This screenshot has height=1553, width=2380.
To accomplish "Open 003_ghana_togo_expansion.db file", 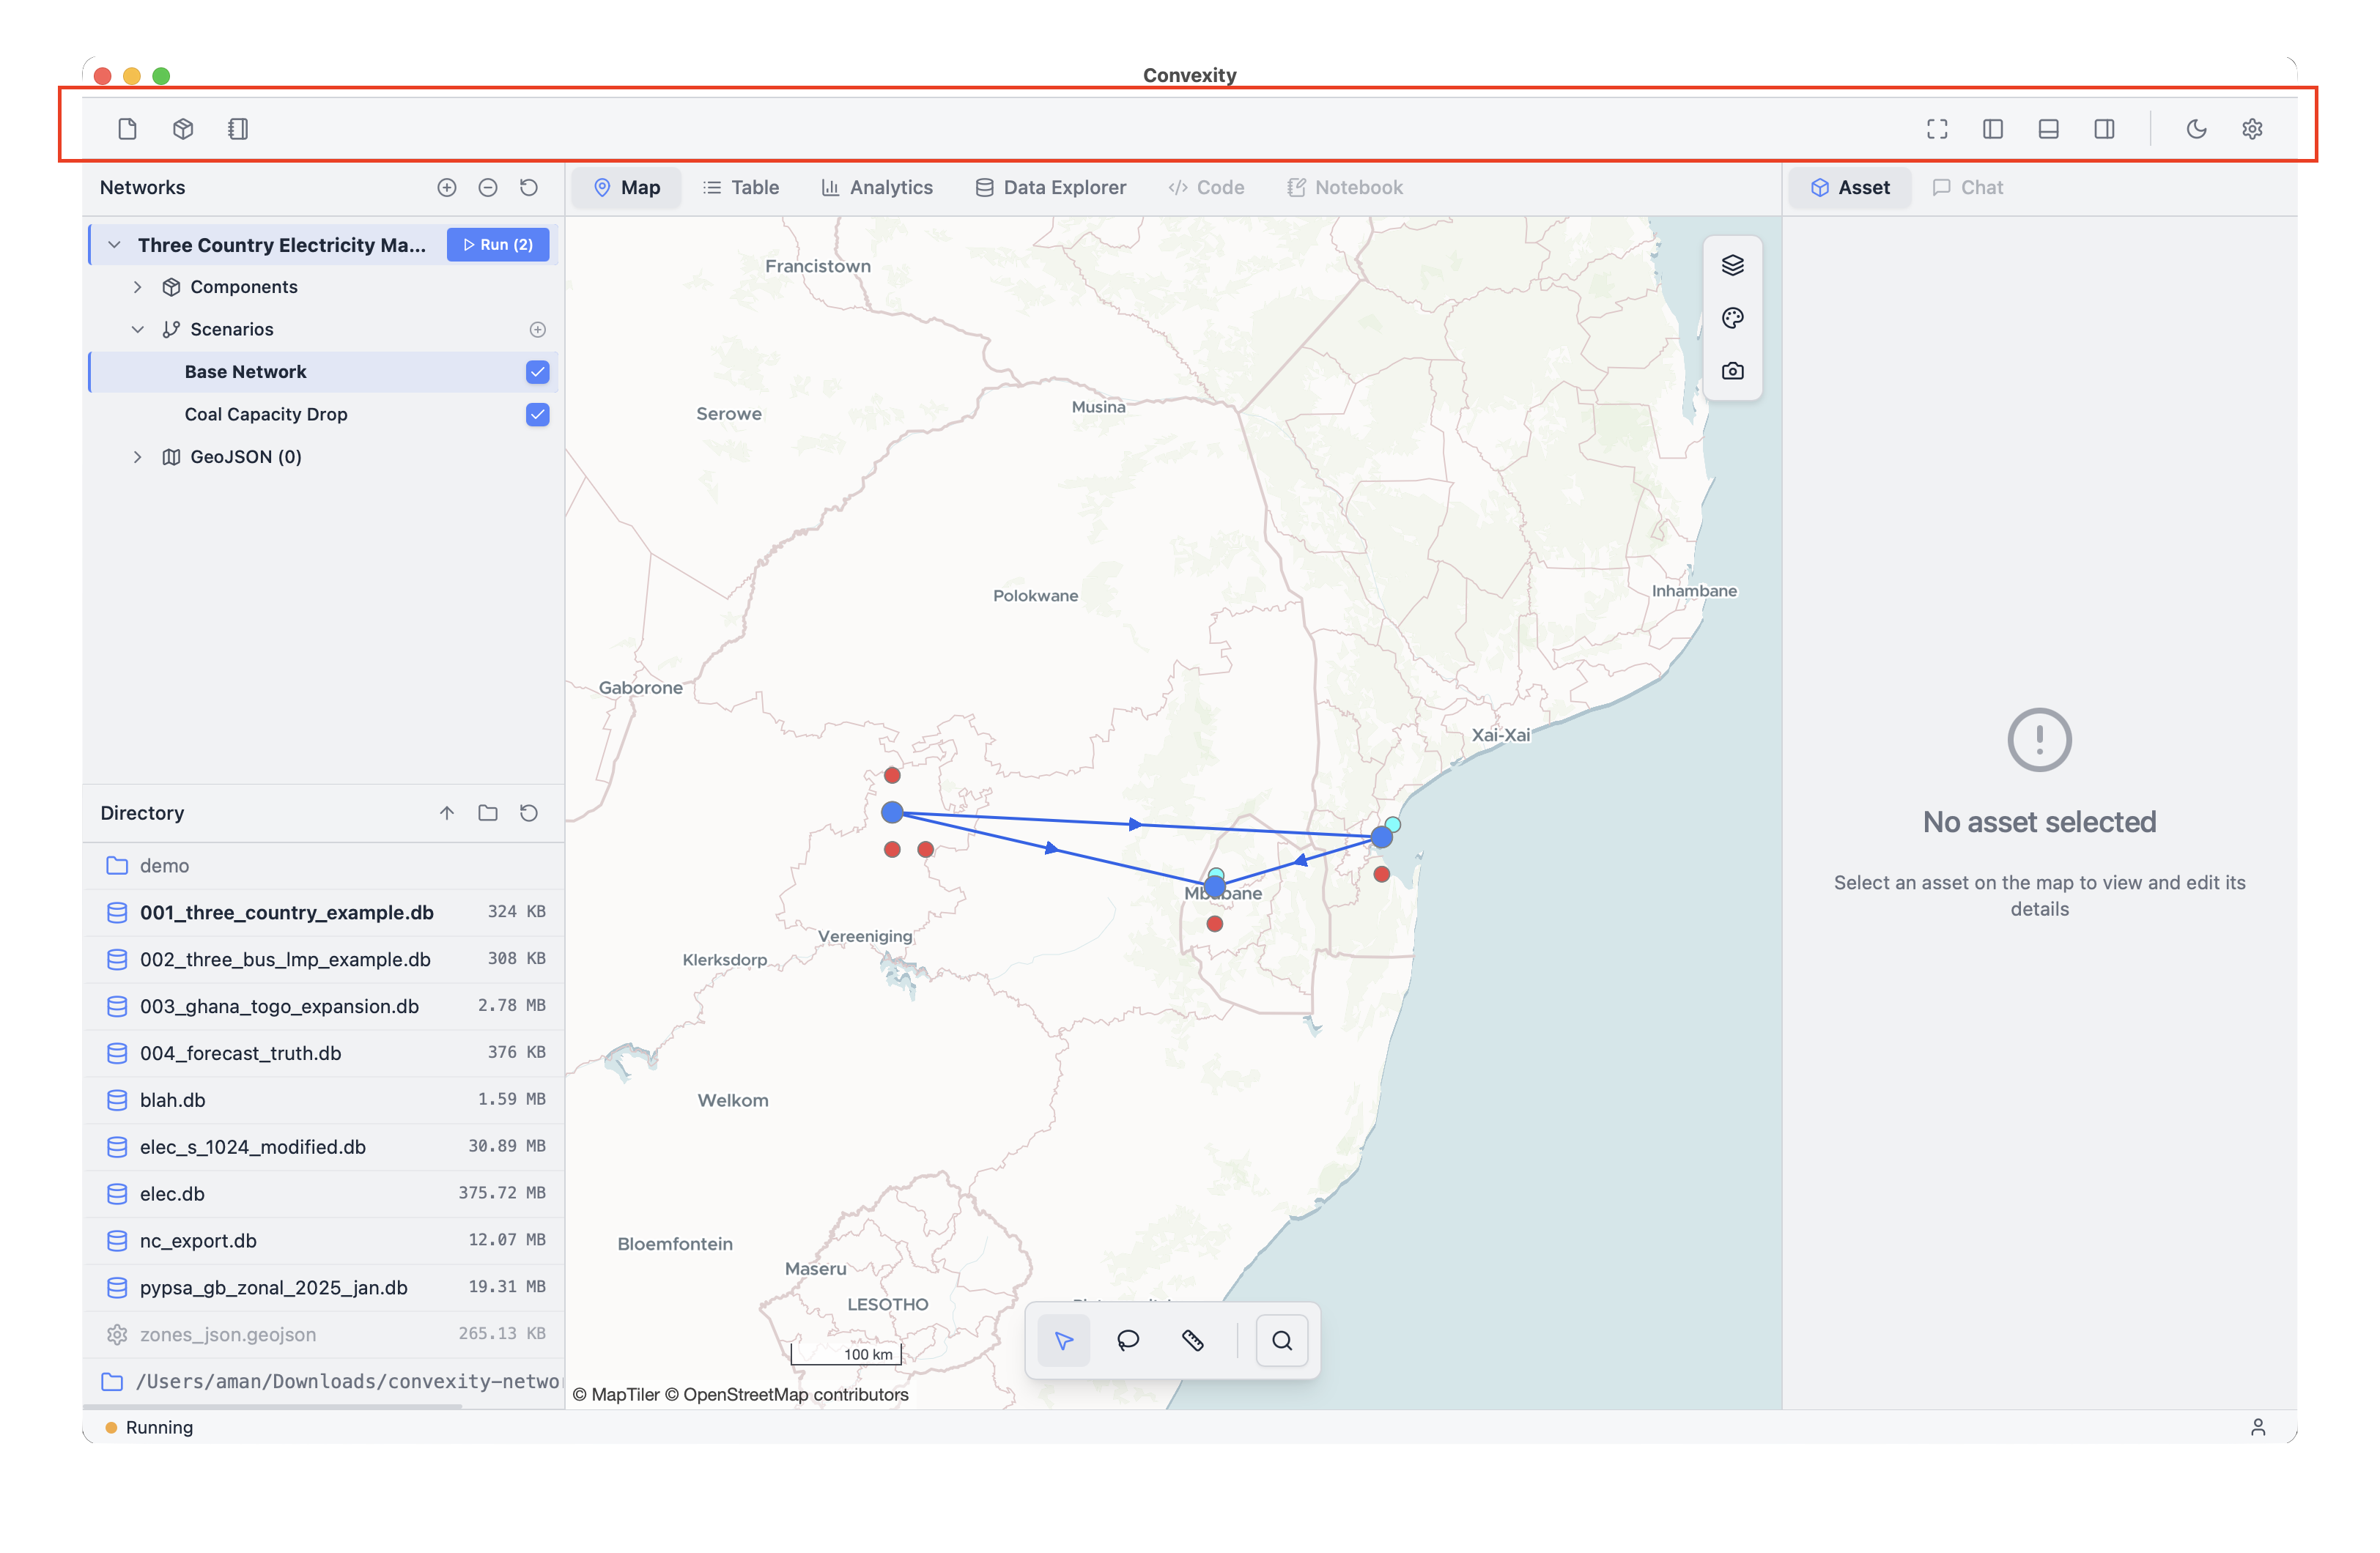I will click(x=279, y=1006).
